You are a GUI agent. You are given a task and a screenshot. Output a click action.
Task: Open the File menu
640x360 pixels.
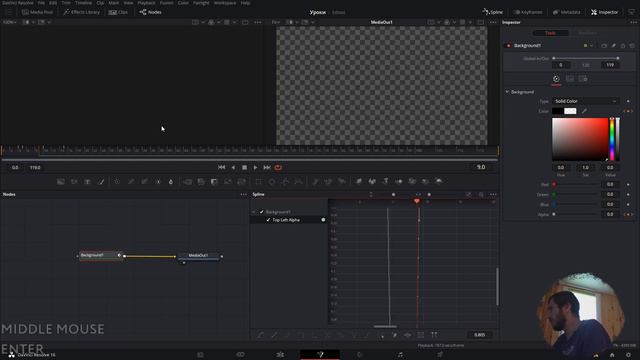41,3
